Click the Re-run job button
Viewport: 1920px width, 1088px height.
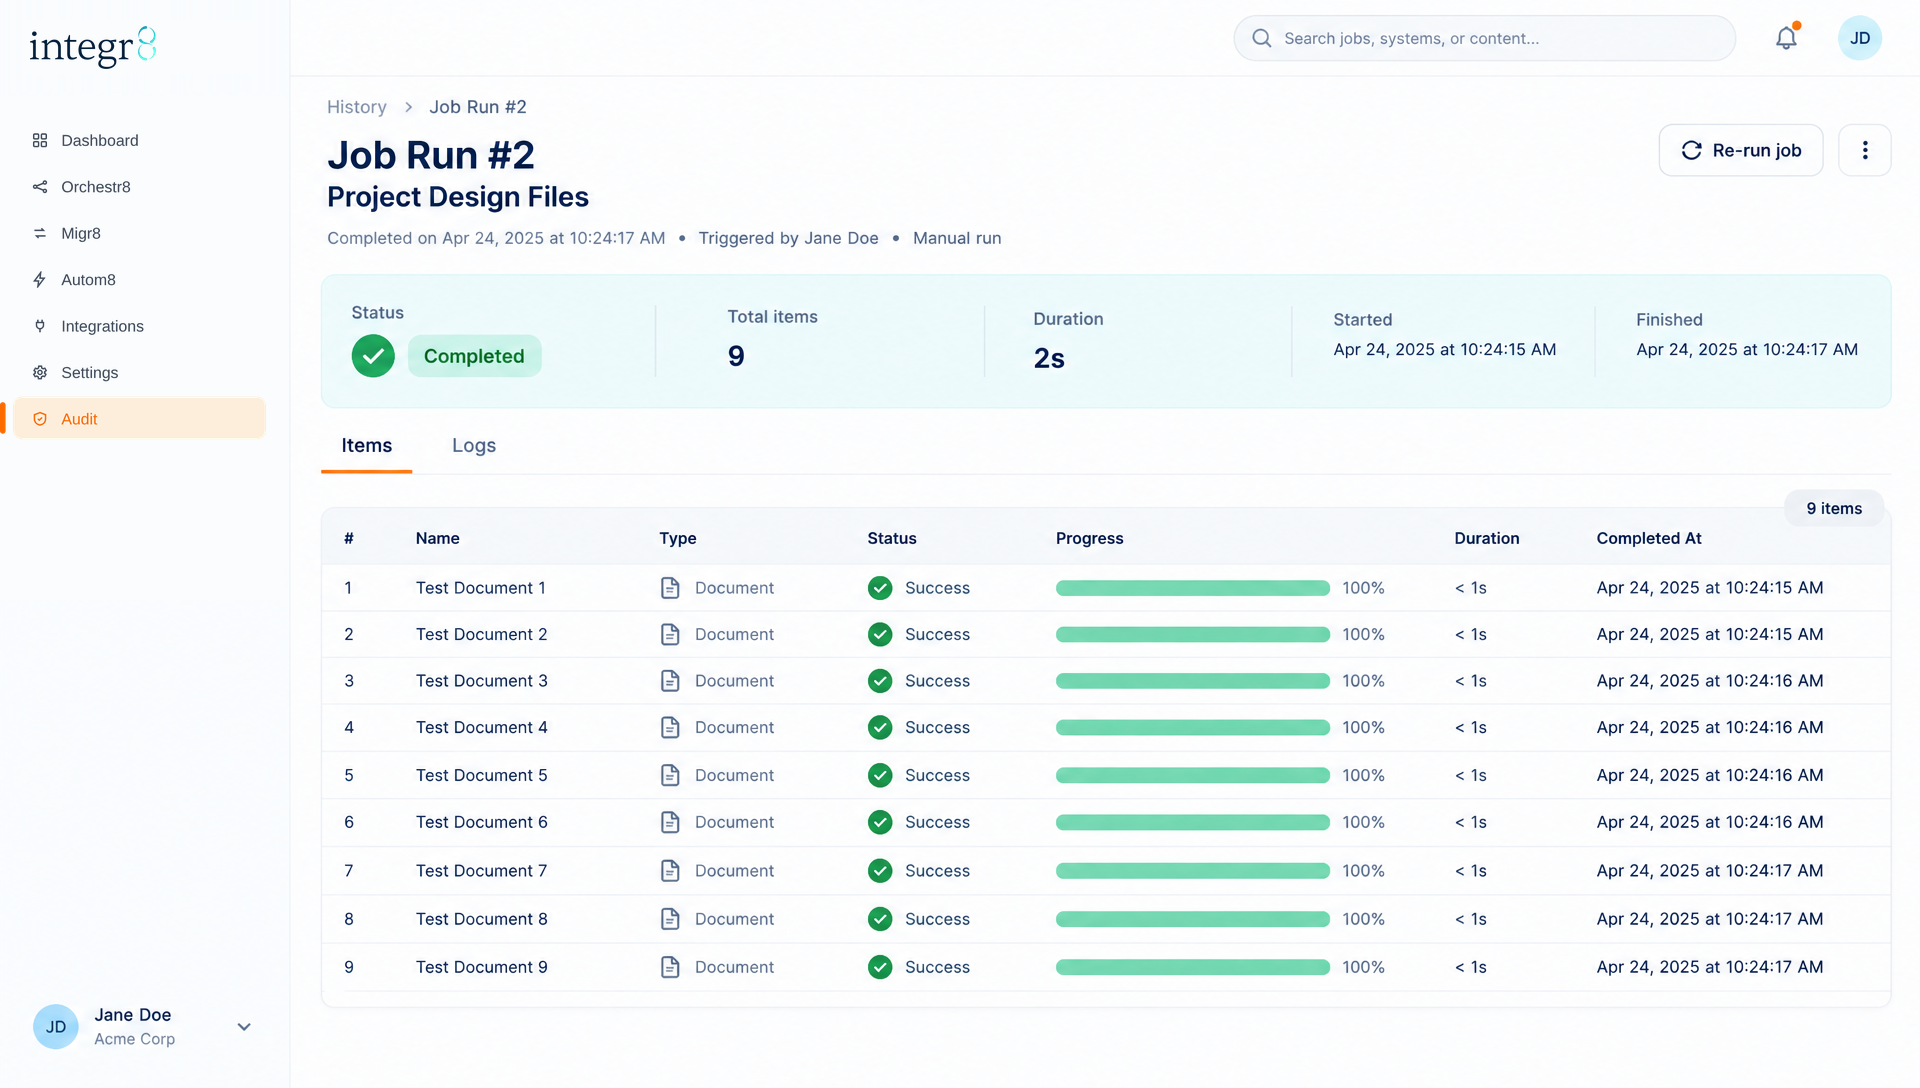(1741, 150)
